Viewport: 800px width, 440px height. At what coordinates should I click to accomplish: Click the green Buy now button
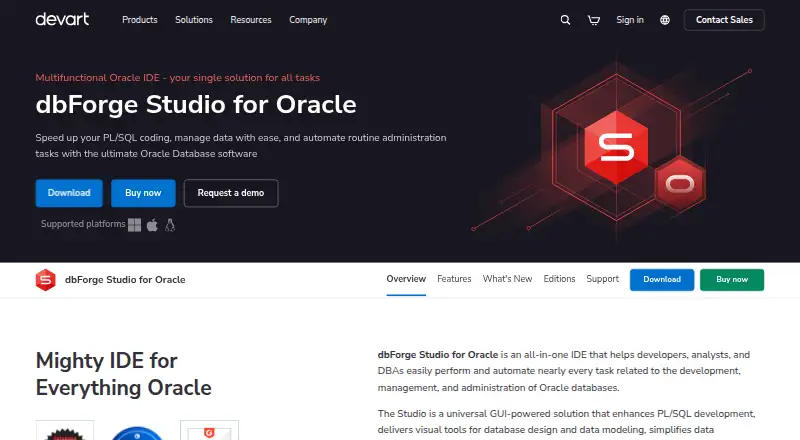click(732, 280)
